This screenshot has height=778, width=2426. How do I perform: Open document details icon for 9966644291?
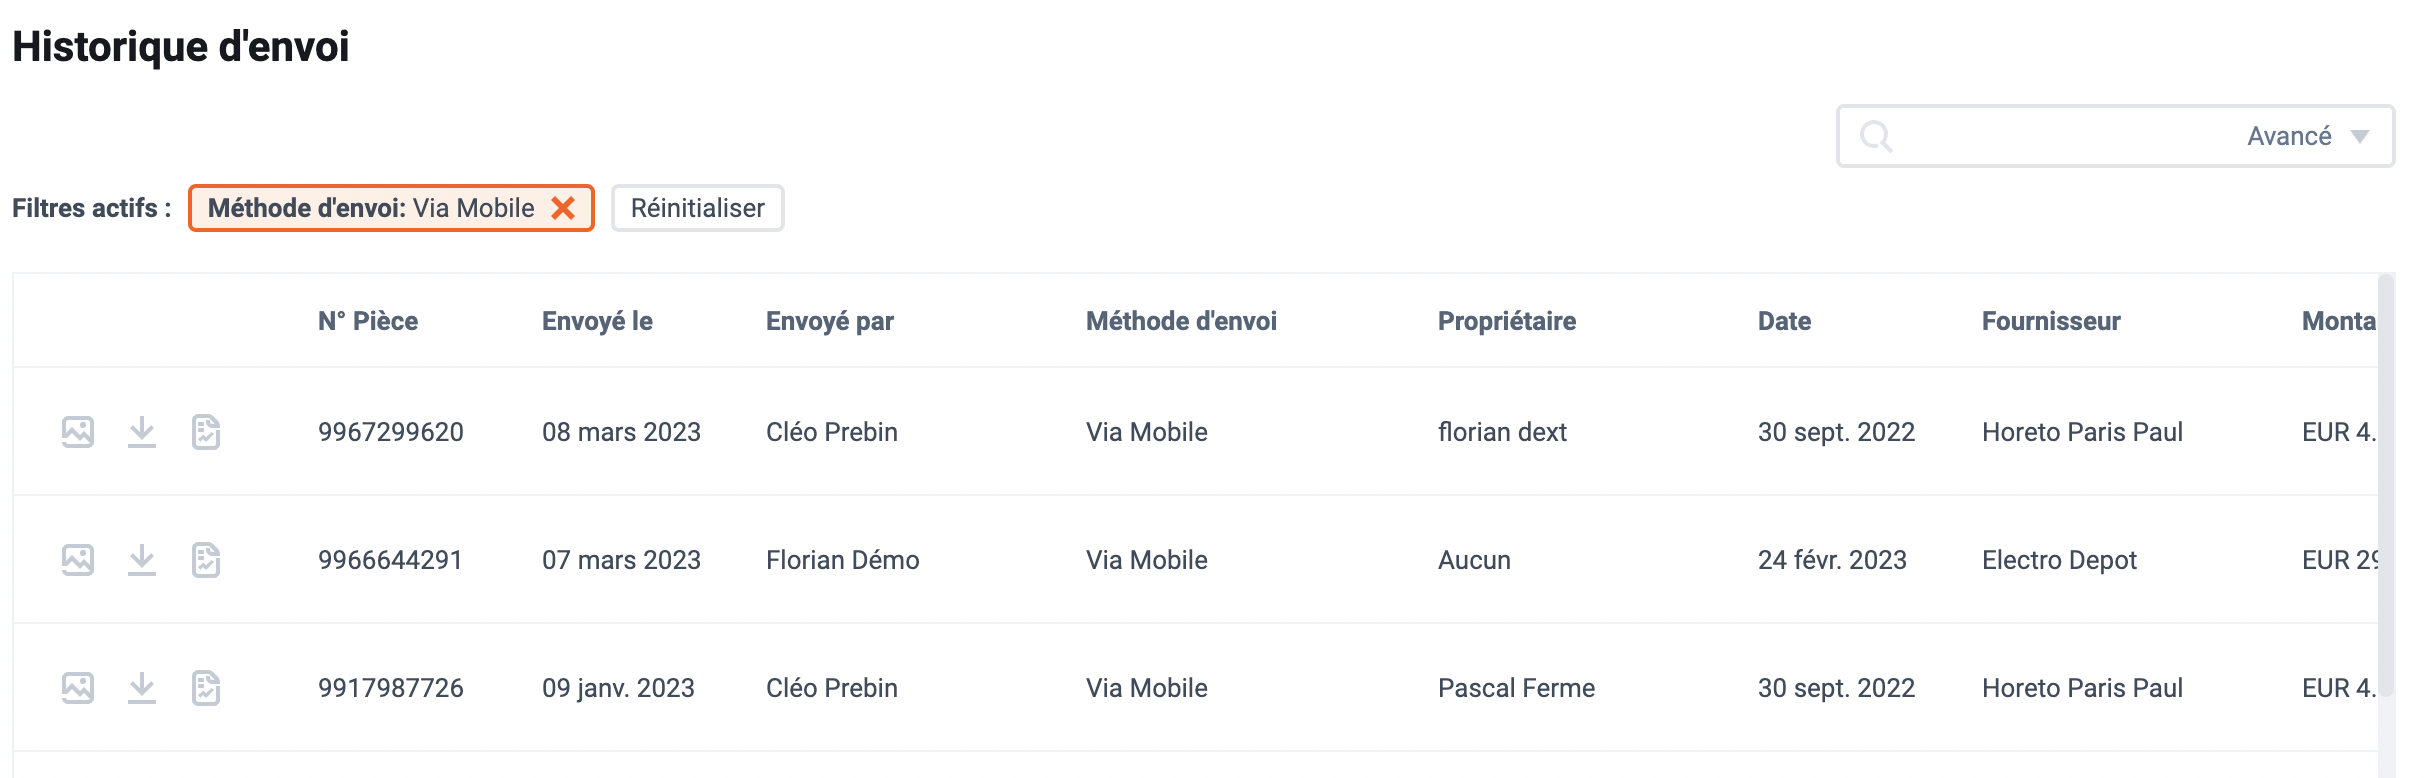206,560
